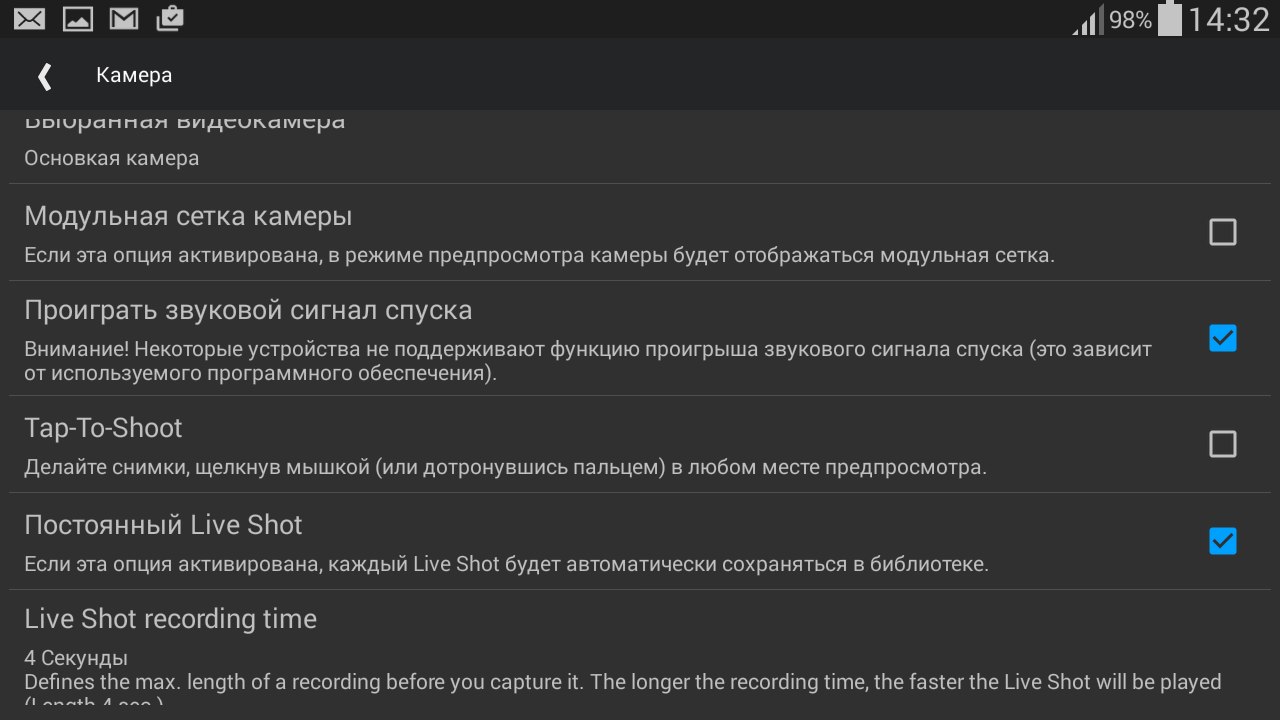This screenshot has width=1280, height=720.
Task: Tap the Модульная сетка камеры description text
Action: (x=539, y=255)
